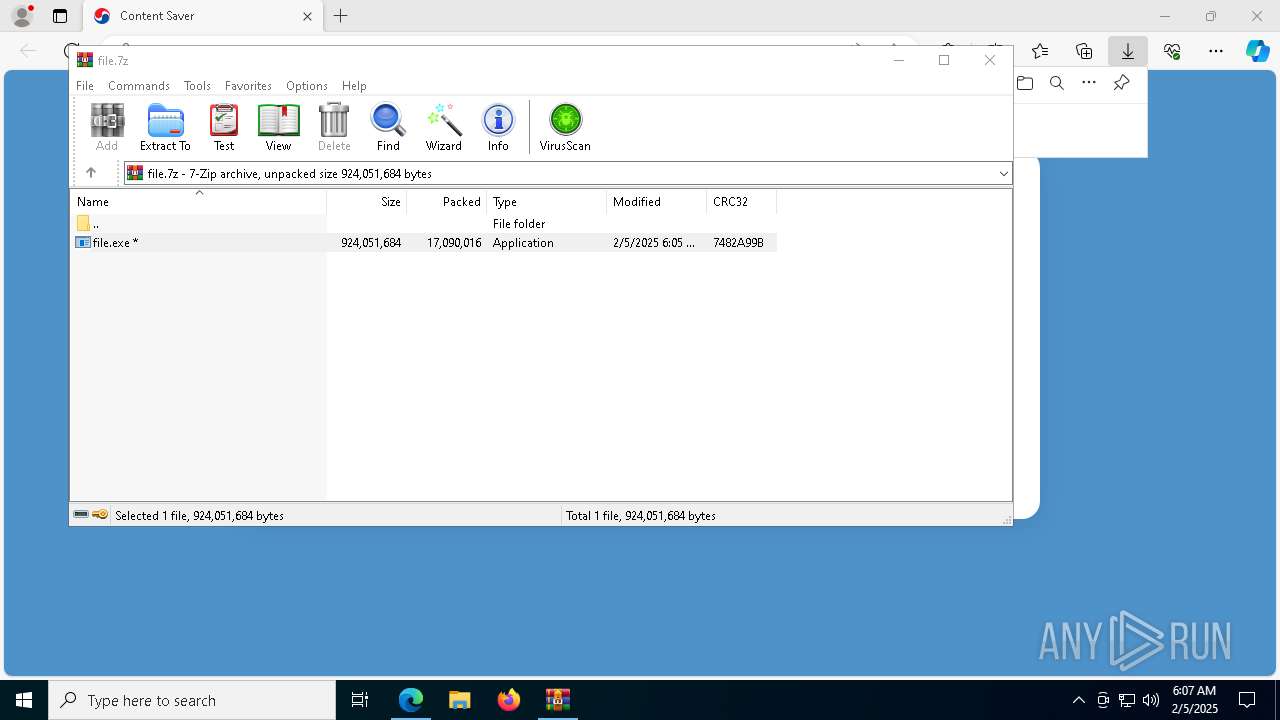Close the Content Saver tab
The height and width of the screenshot is (720, 1280).
(x=307, y=16)
